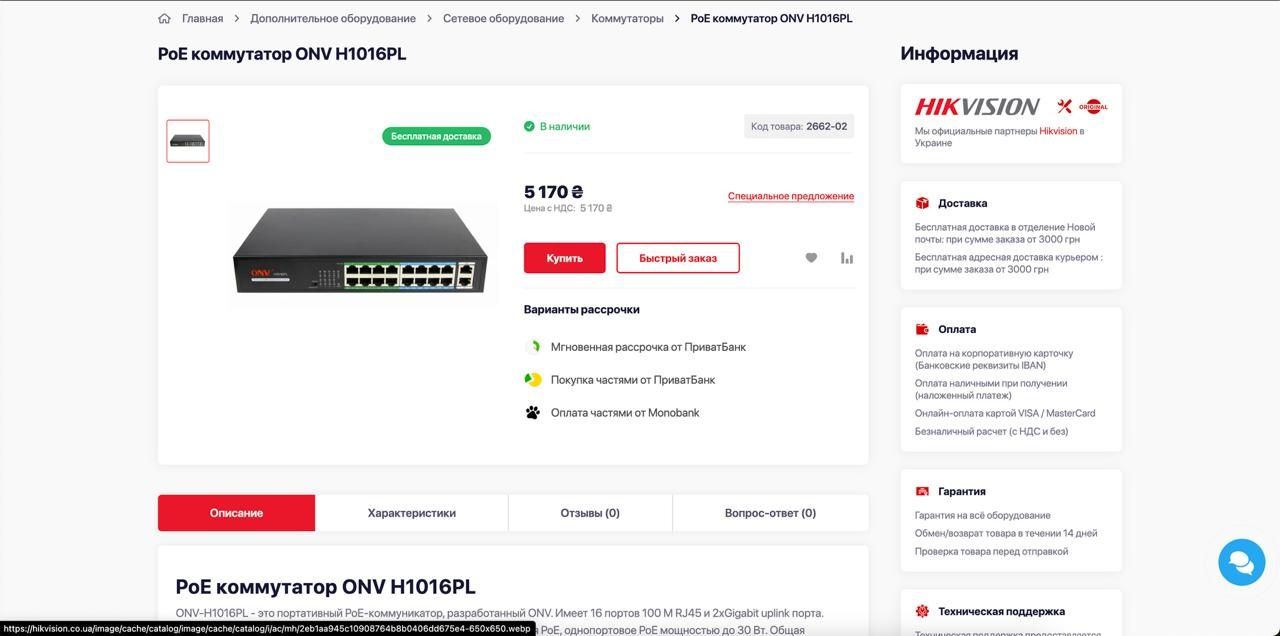Click the description section heading ONV H1016PL
Screen dimensions: 1280x636
[326, 587]
